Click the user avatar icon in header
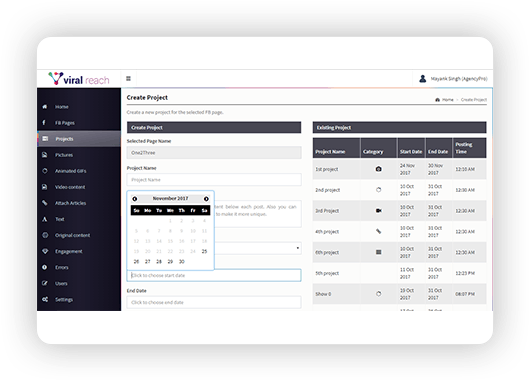This screenshot has width=531, height=381. (x=423, y=79)
